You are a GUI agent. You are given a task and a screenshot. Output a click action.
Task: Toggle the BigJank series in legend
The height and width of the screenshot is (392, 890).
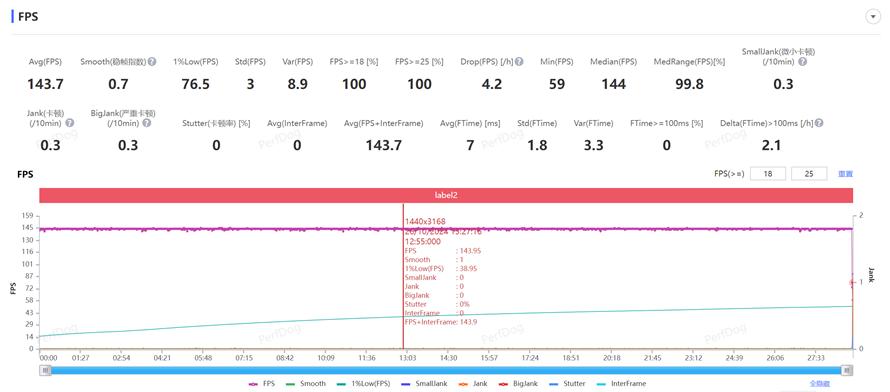point(517,383)
